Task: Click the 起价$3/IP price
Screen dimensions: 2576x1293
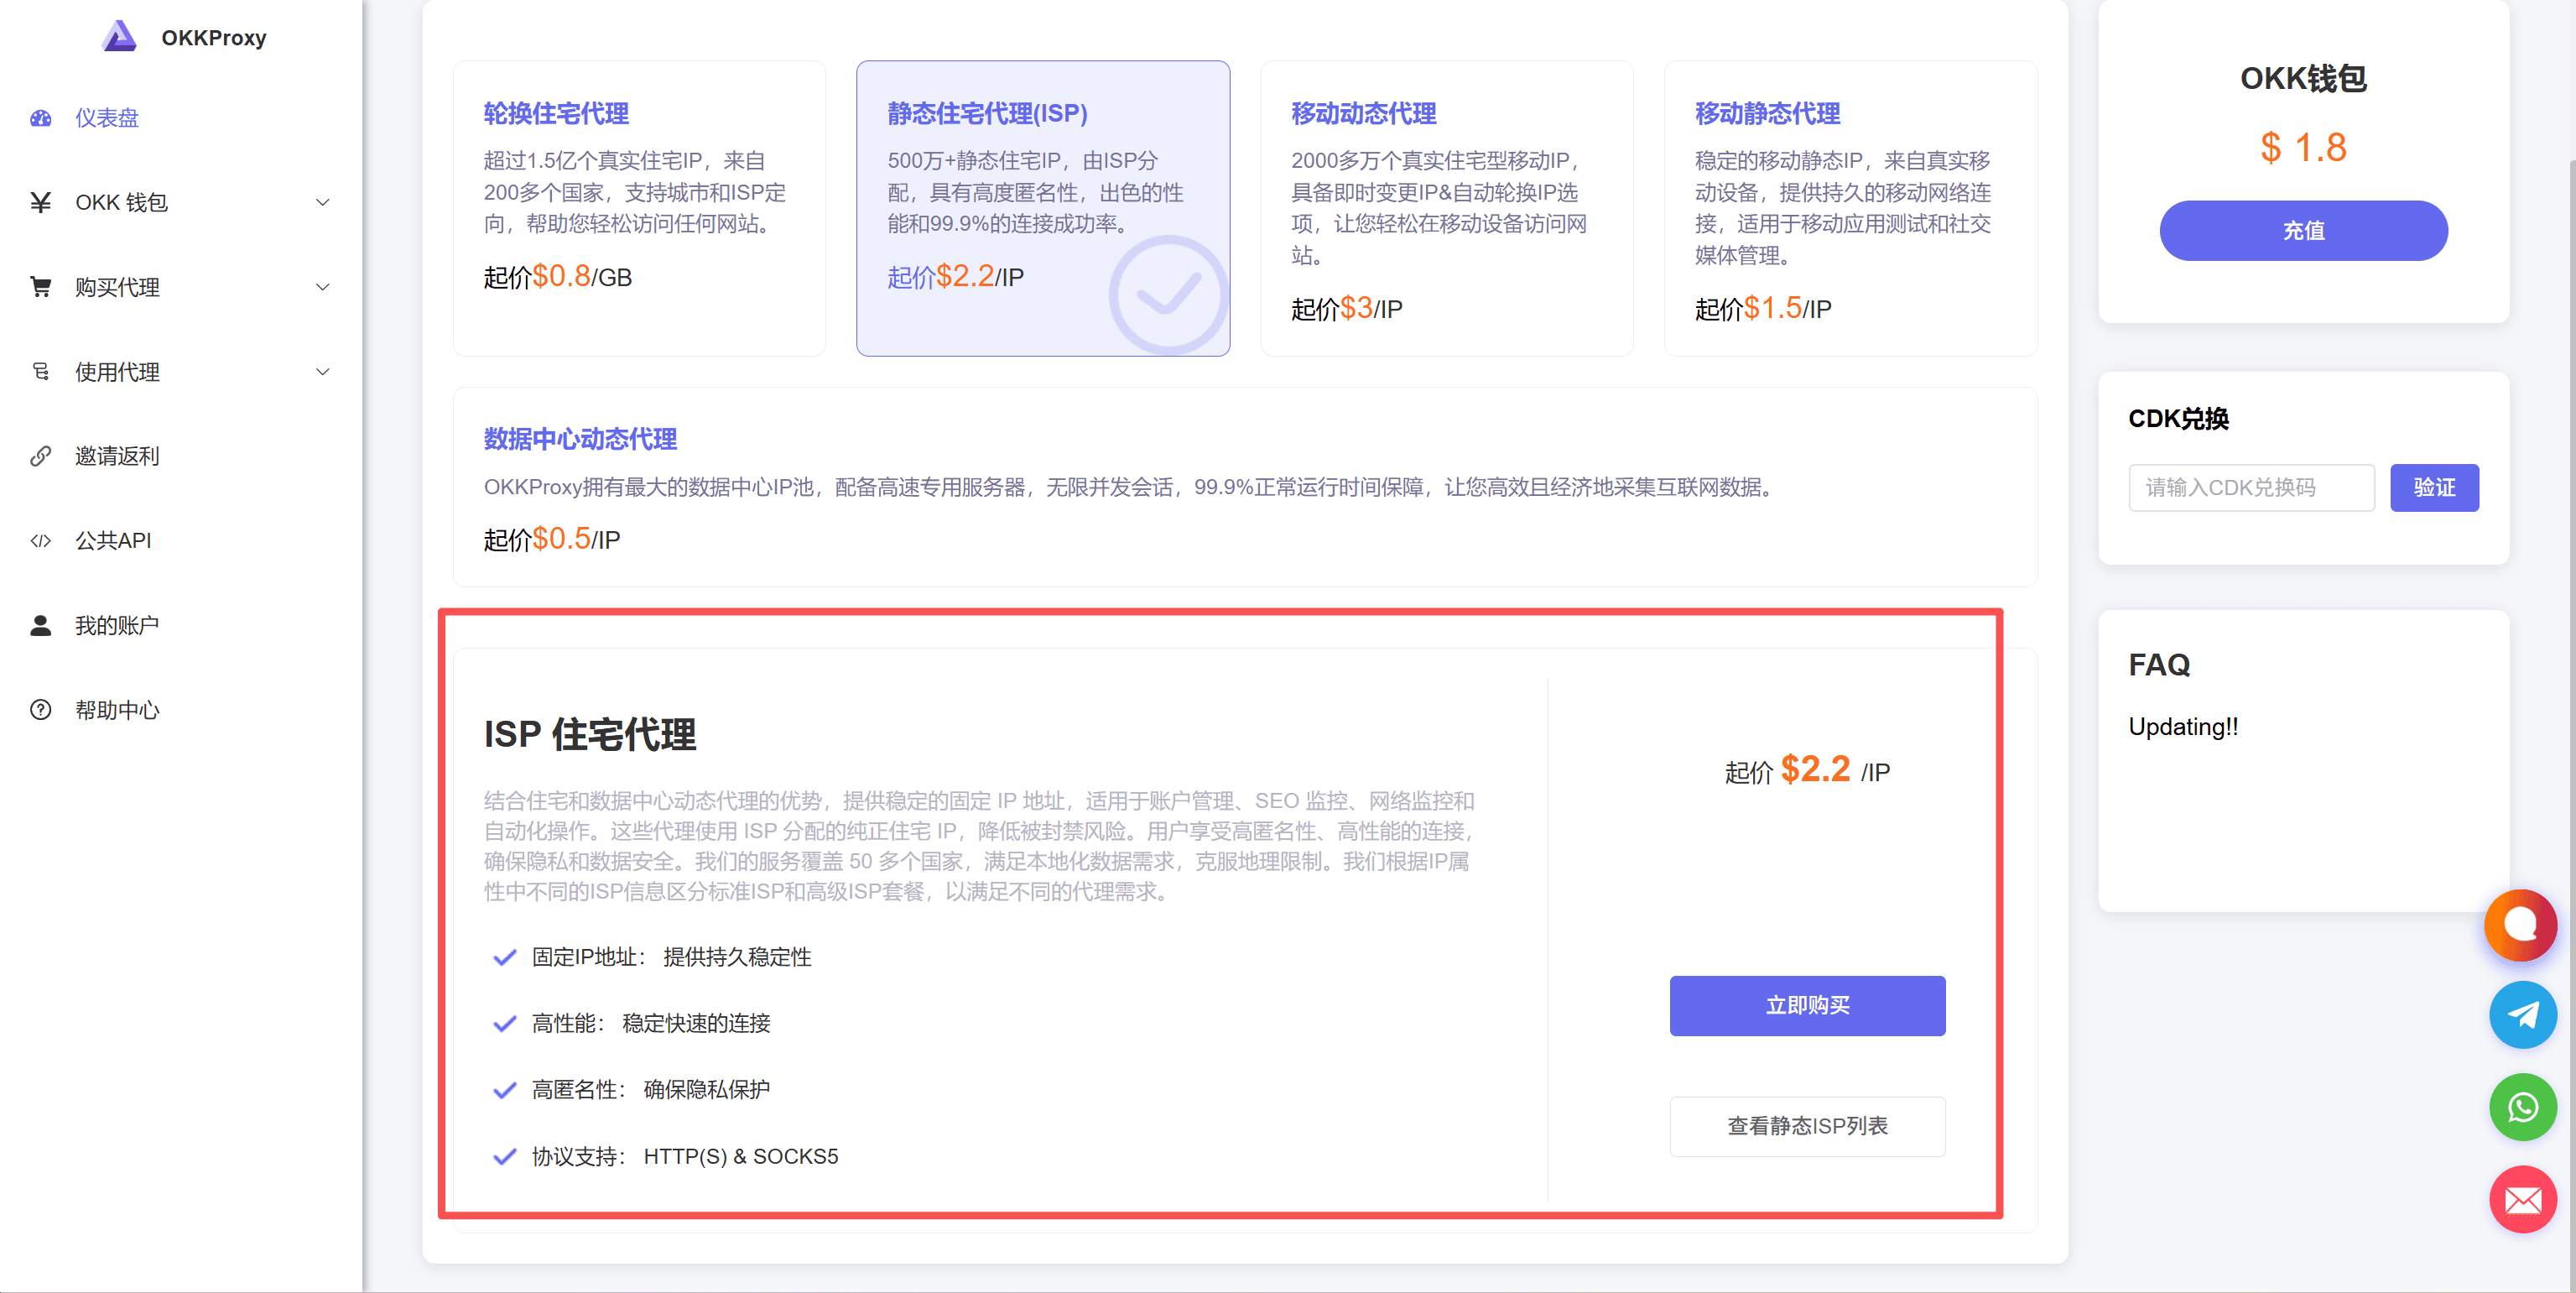Action: point(1346,309)
